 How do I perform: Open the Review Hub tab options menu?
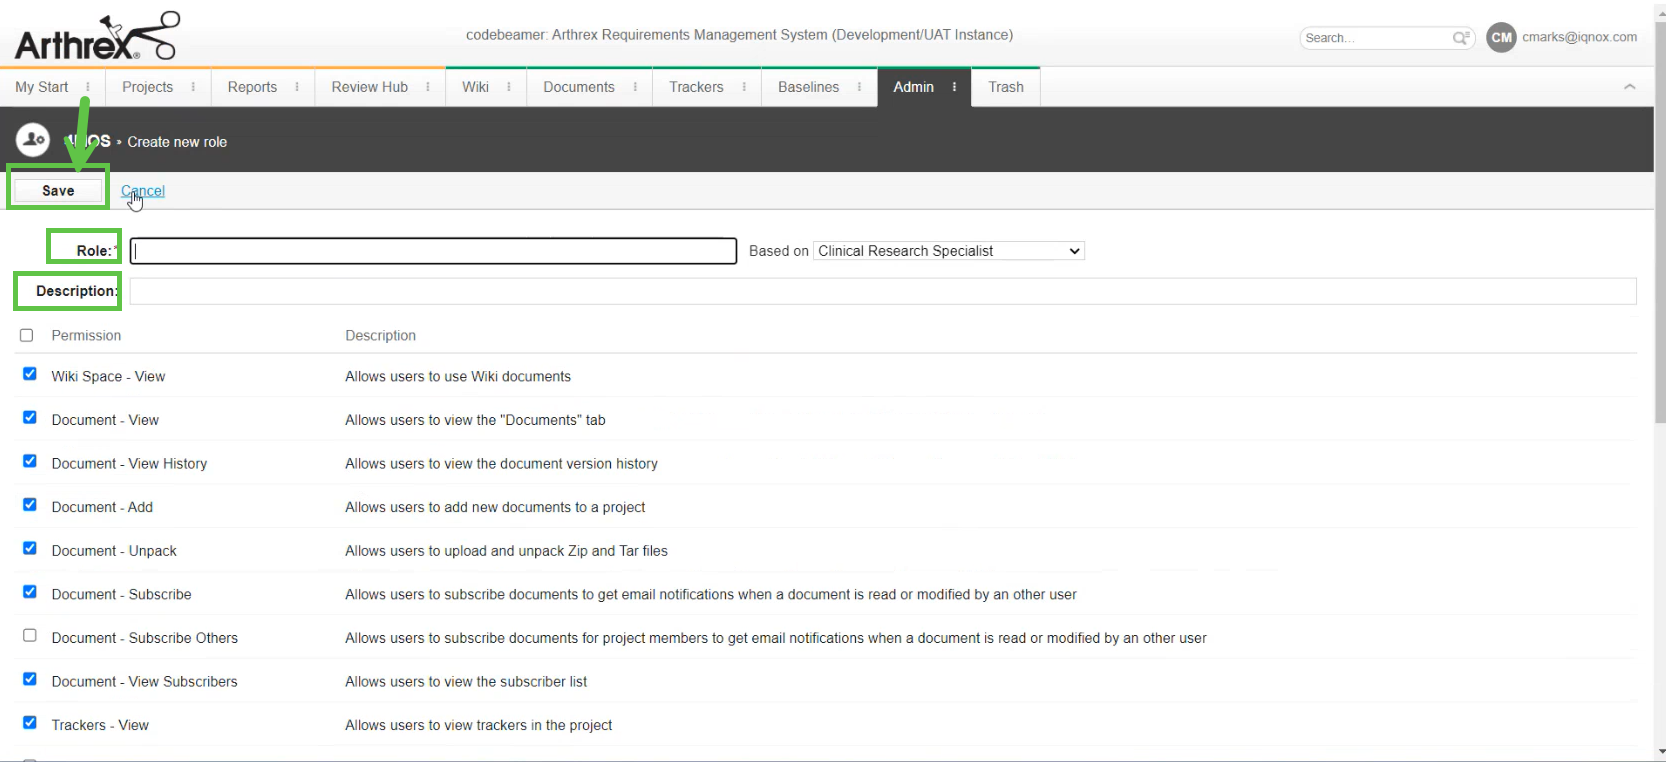[x=428, y=87]
